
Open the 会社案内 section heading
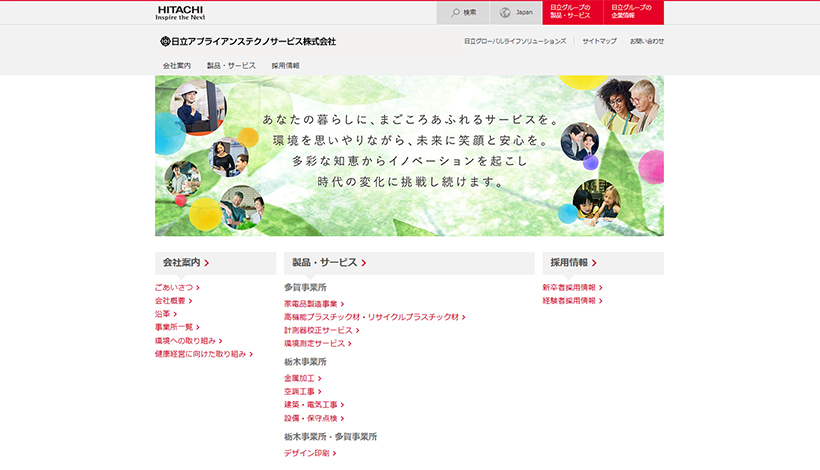click(x=215, y=263)
